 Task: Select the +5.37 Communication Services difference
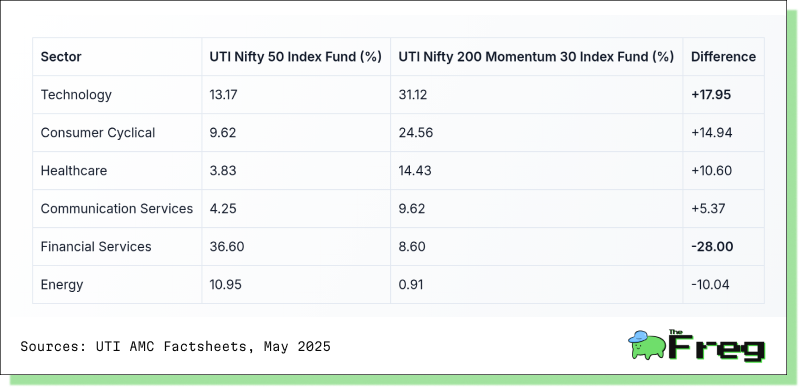point(708,209)
